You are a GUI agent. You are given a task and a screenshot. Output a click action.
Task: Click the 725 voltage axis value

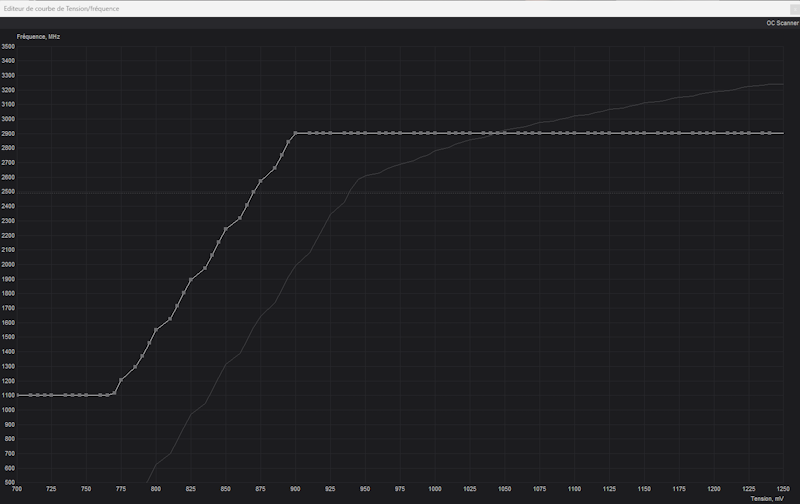point(51,489)
